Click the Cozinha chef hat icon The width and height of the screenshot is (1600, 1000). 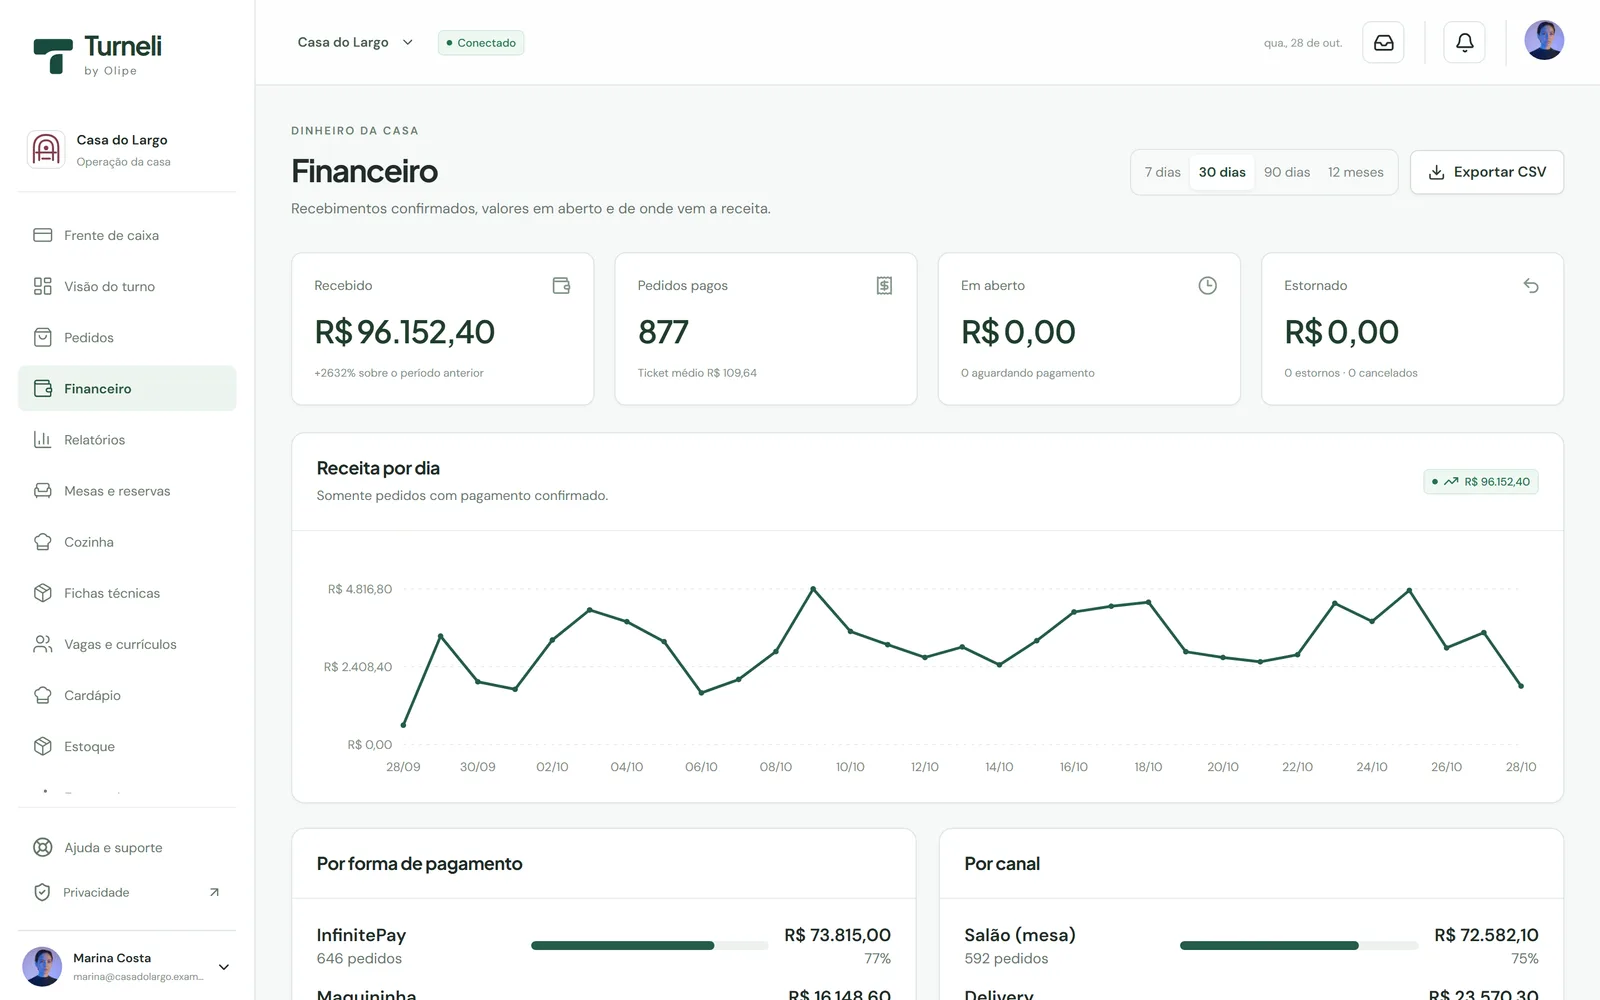[x=42, y=542]
